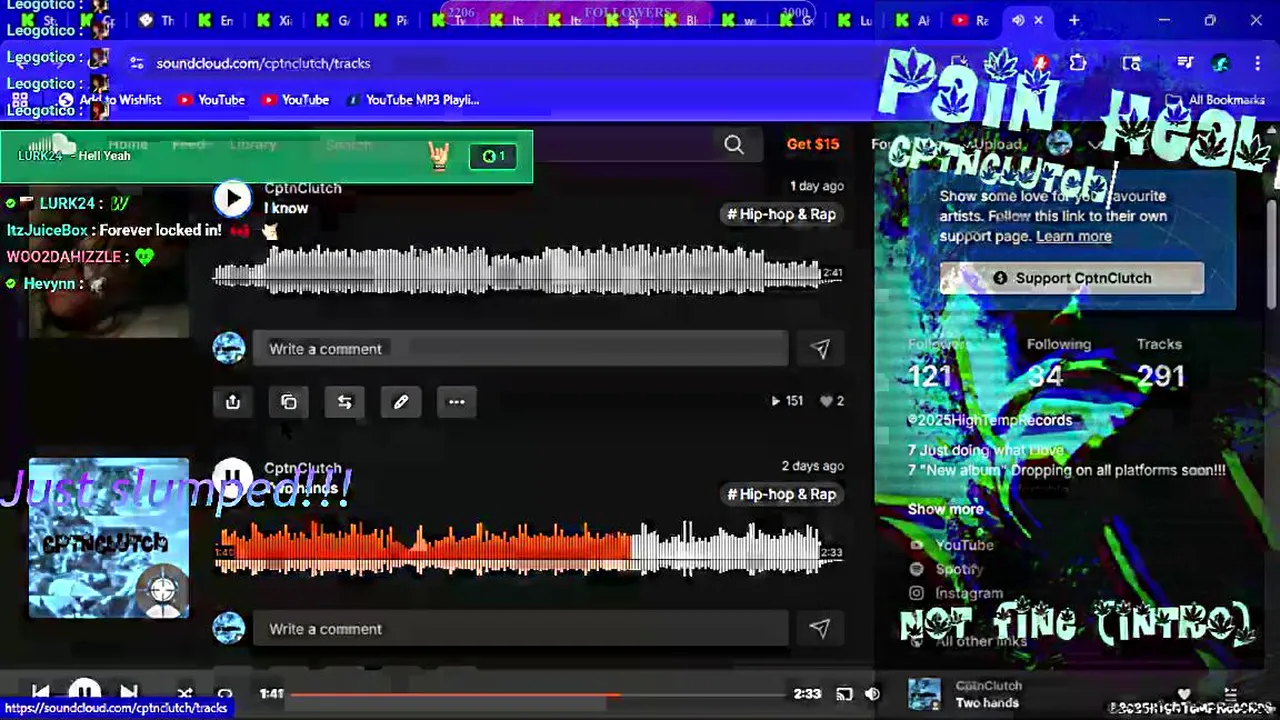Viewport: 1280px width, 720px height.
Task: Send comment on the 2 days ago track
Action: click(x=820, y=629)
